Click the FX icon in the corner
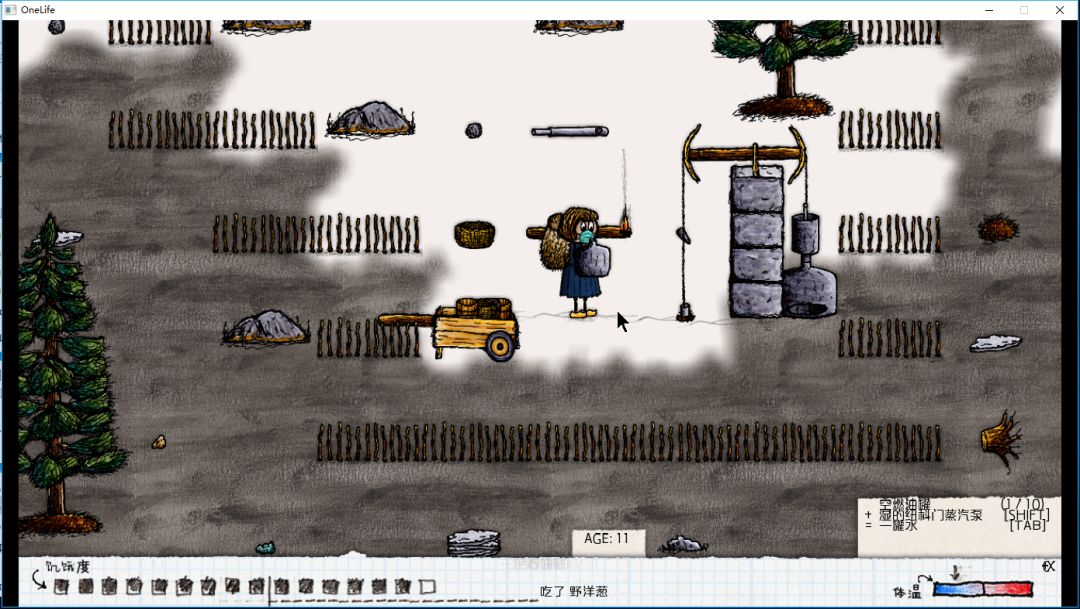This screenshot has height=609, width=1080. point(1048,566)
